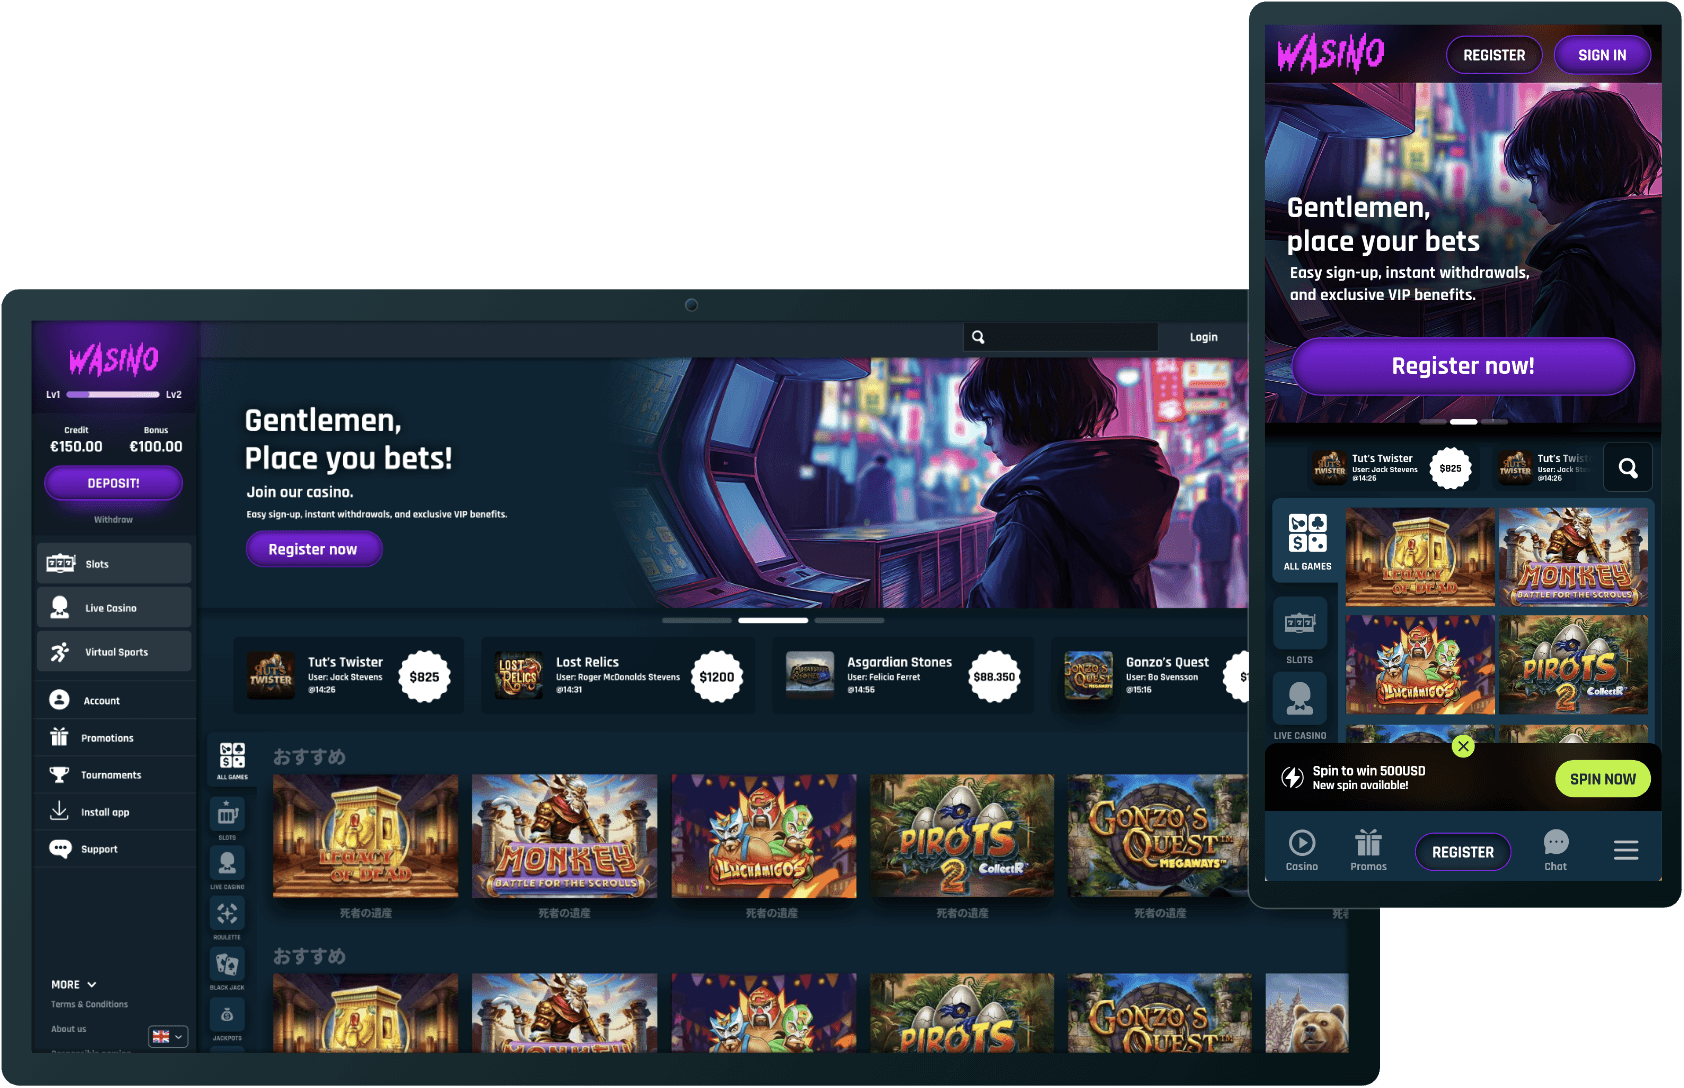This screenshot has height=1088, width=1684.
Task: Dismiss the spin to win banner
Action: (1463, 746)
